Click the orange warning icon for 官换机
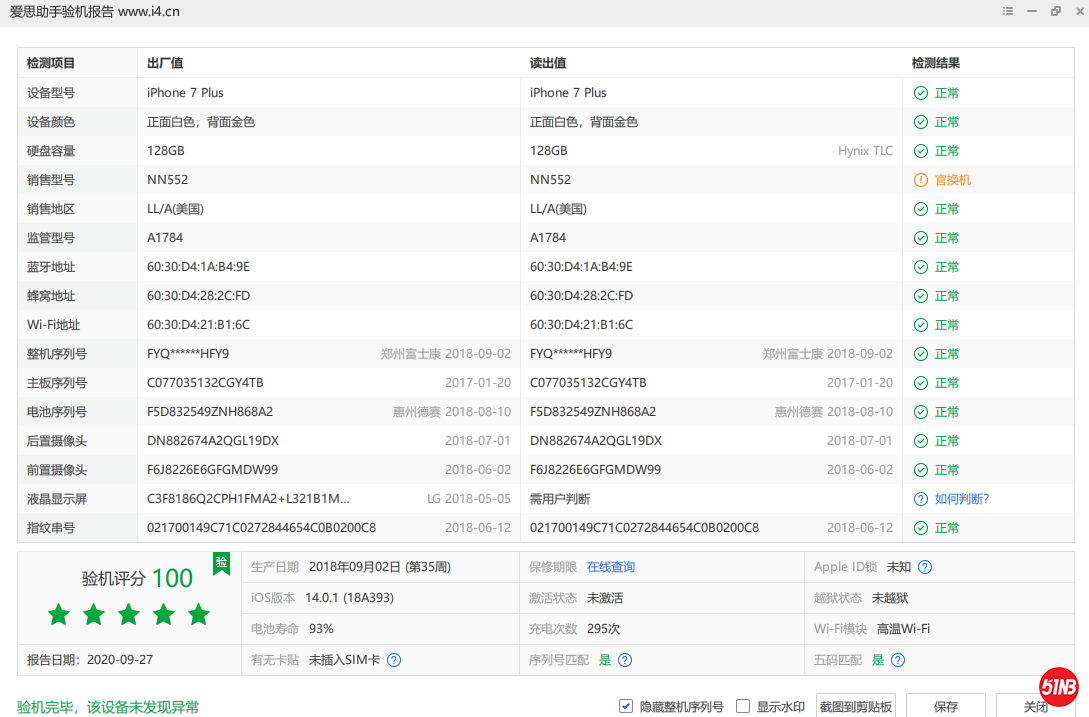Viewport: 1089px width, 717px height. tap(920, 180)
